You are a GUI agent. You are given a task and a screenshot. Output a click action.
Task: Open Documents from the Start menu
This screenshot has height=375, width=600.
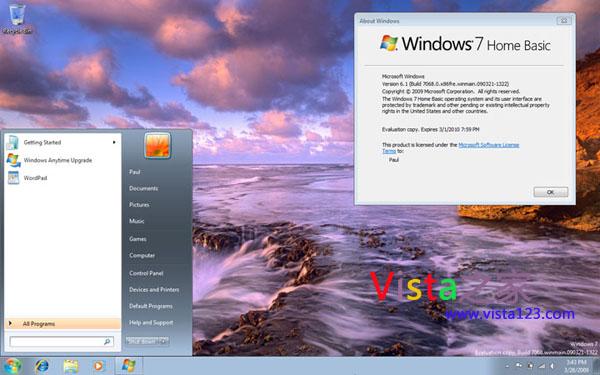tap(143, 188)
